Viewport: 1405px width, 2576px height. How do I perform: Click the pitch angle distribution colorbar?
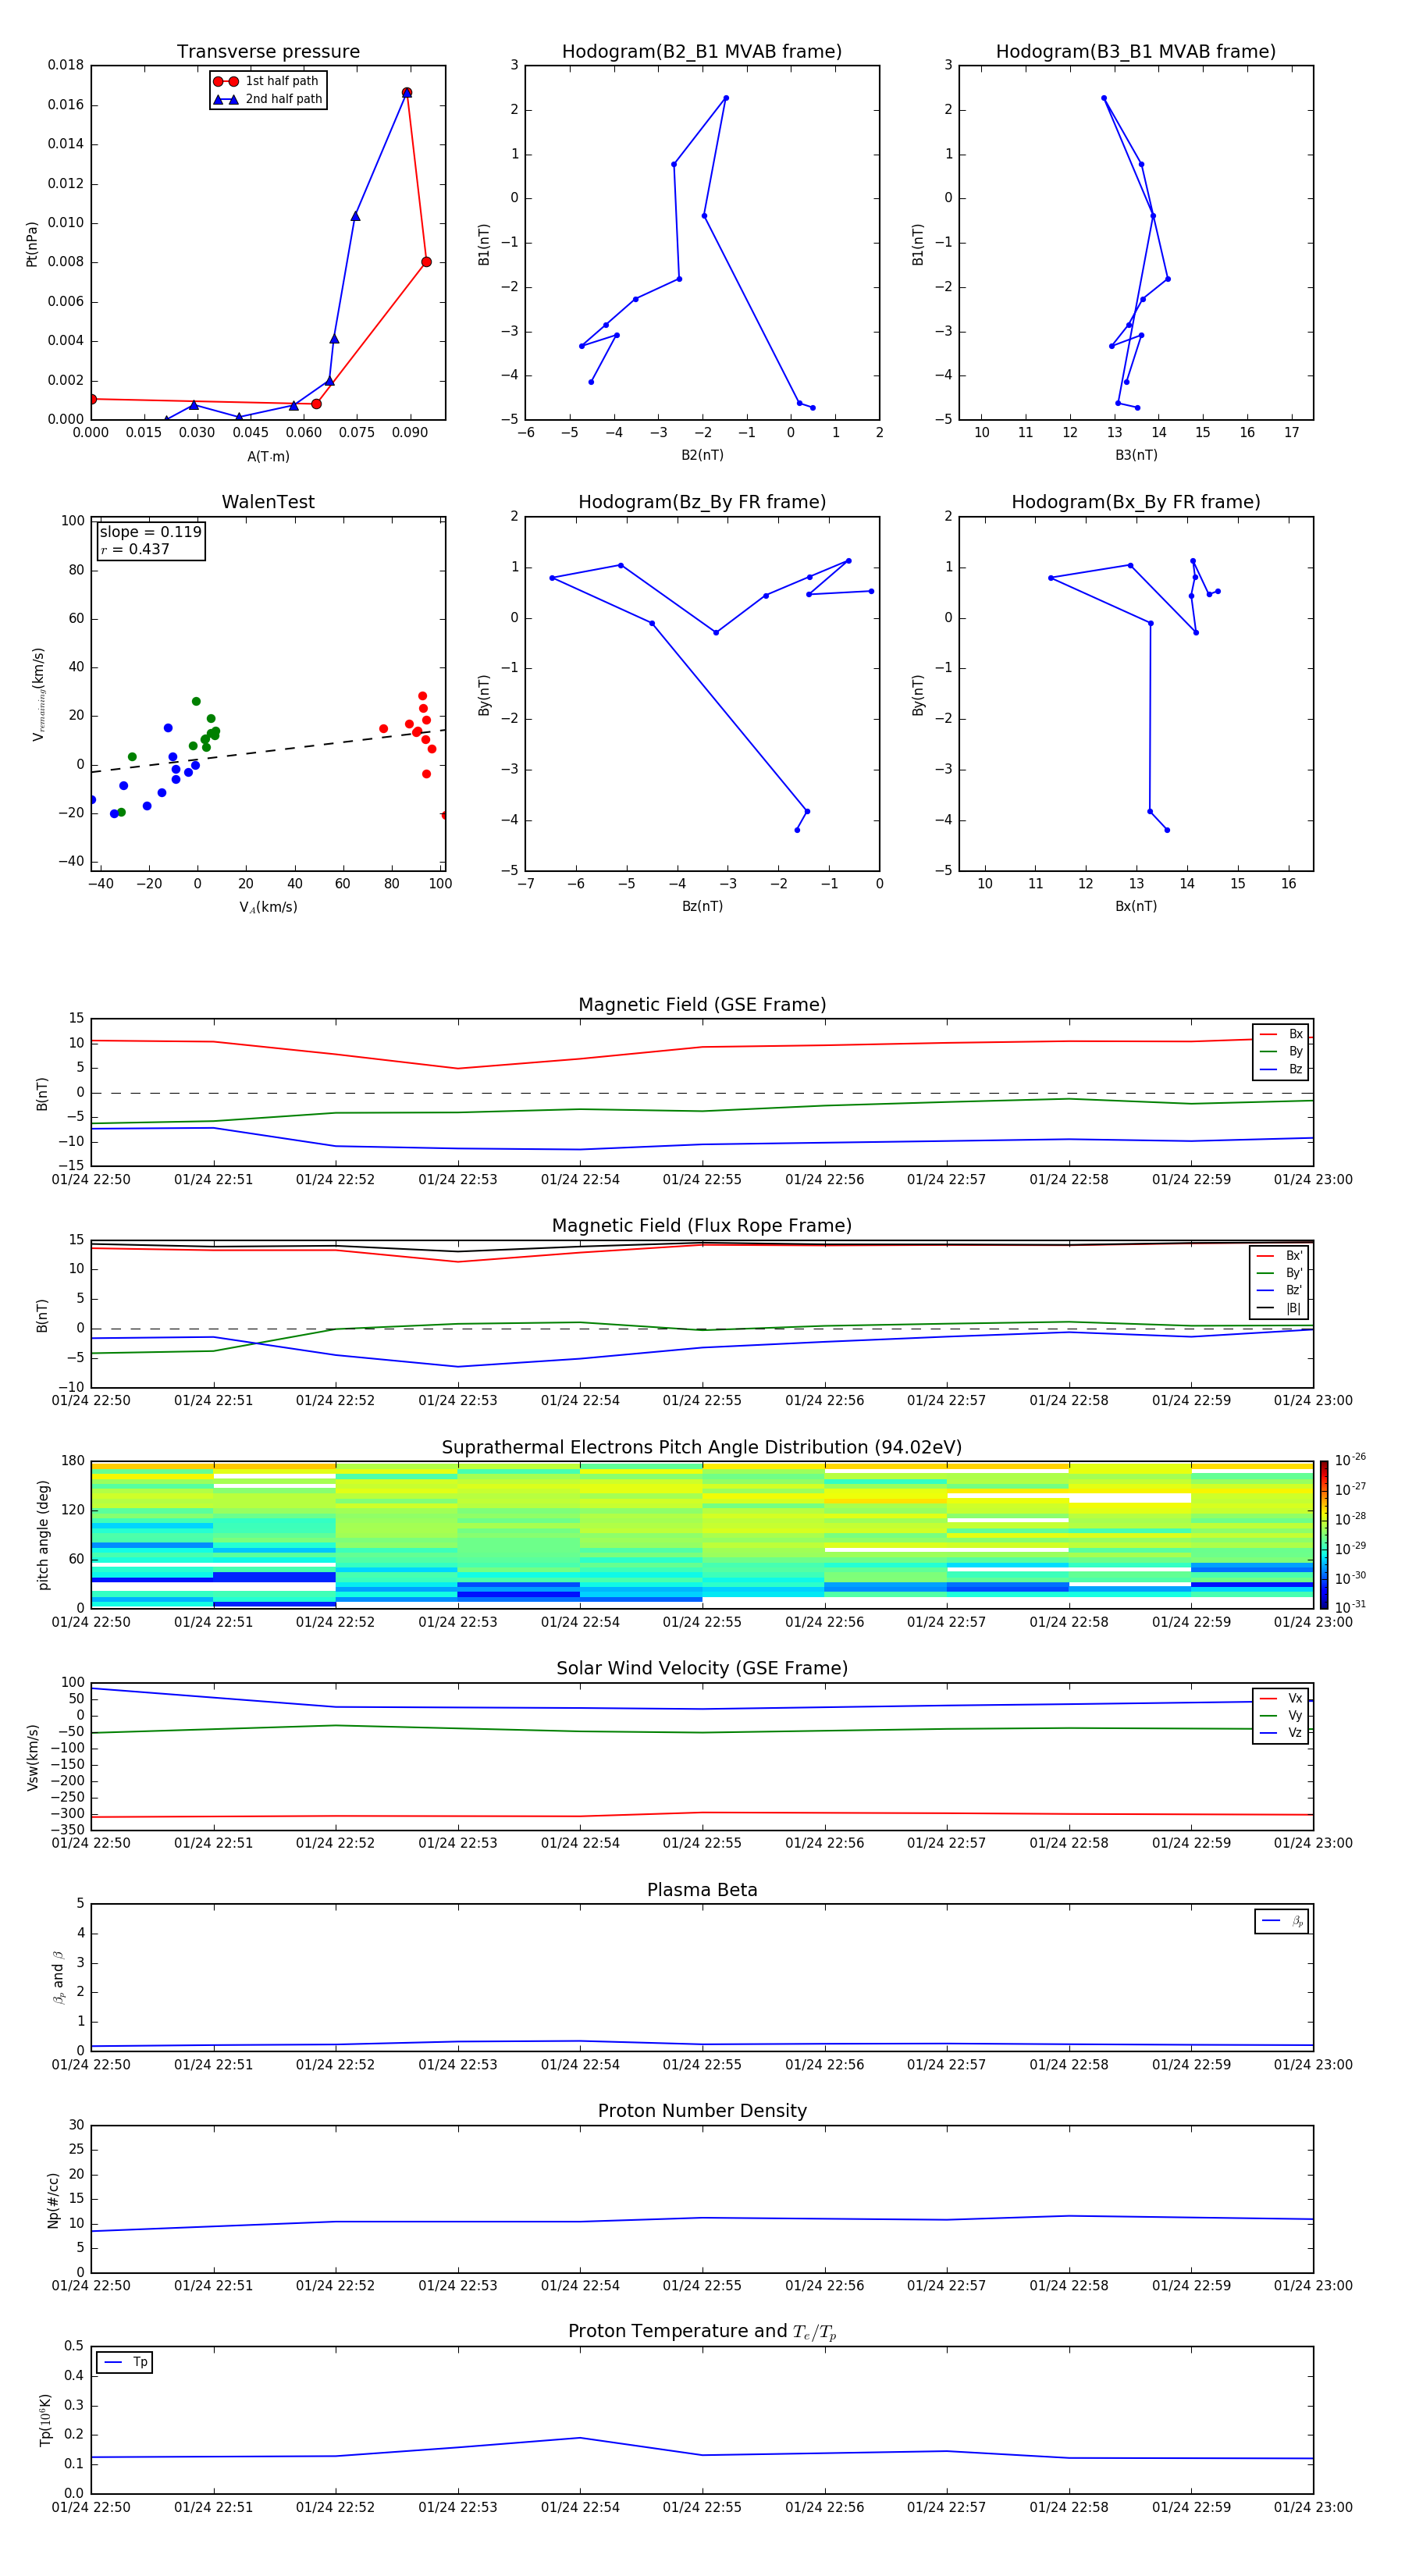(1323, 1533)
